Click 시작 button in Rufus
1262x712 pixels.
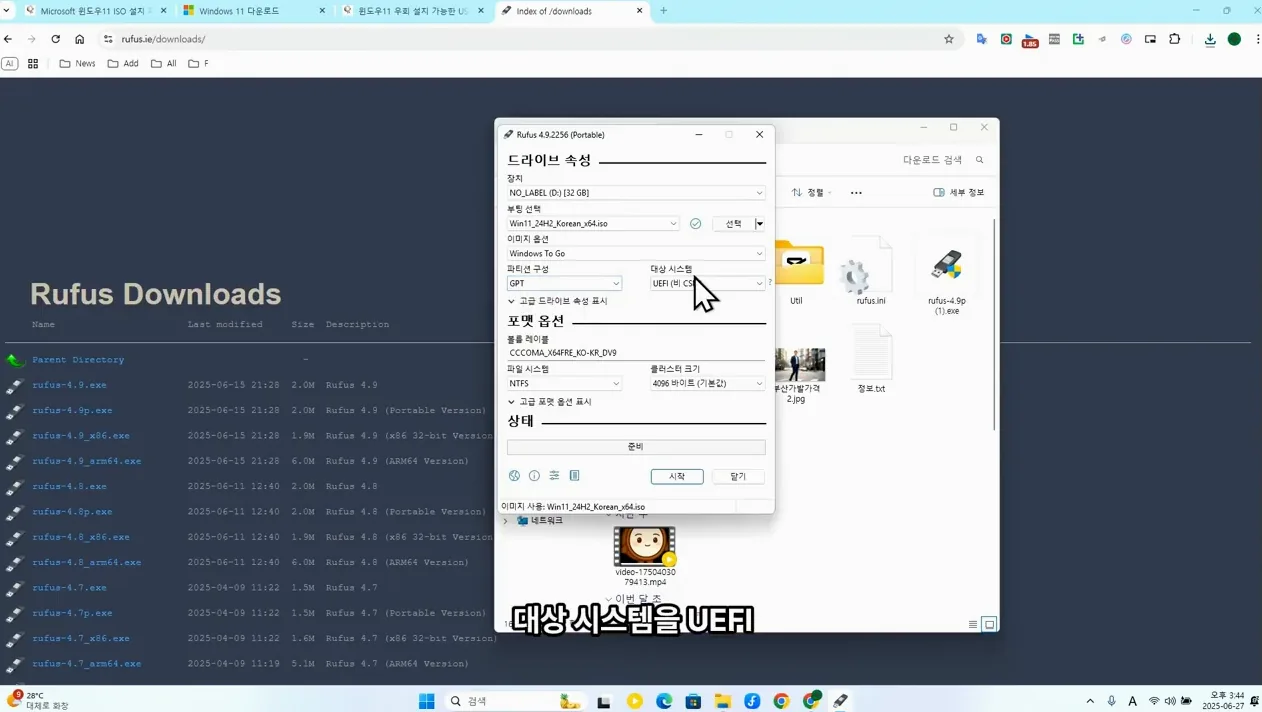tap(677, 477)
